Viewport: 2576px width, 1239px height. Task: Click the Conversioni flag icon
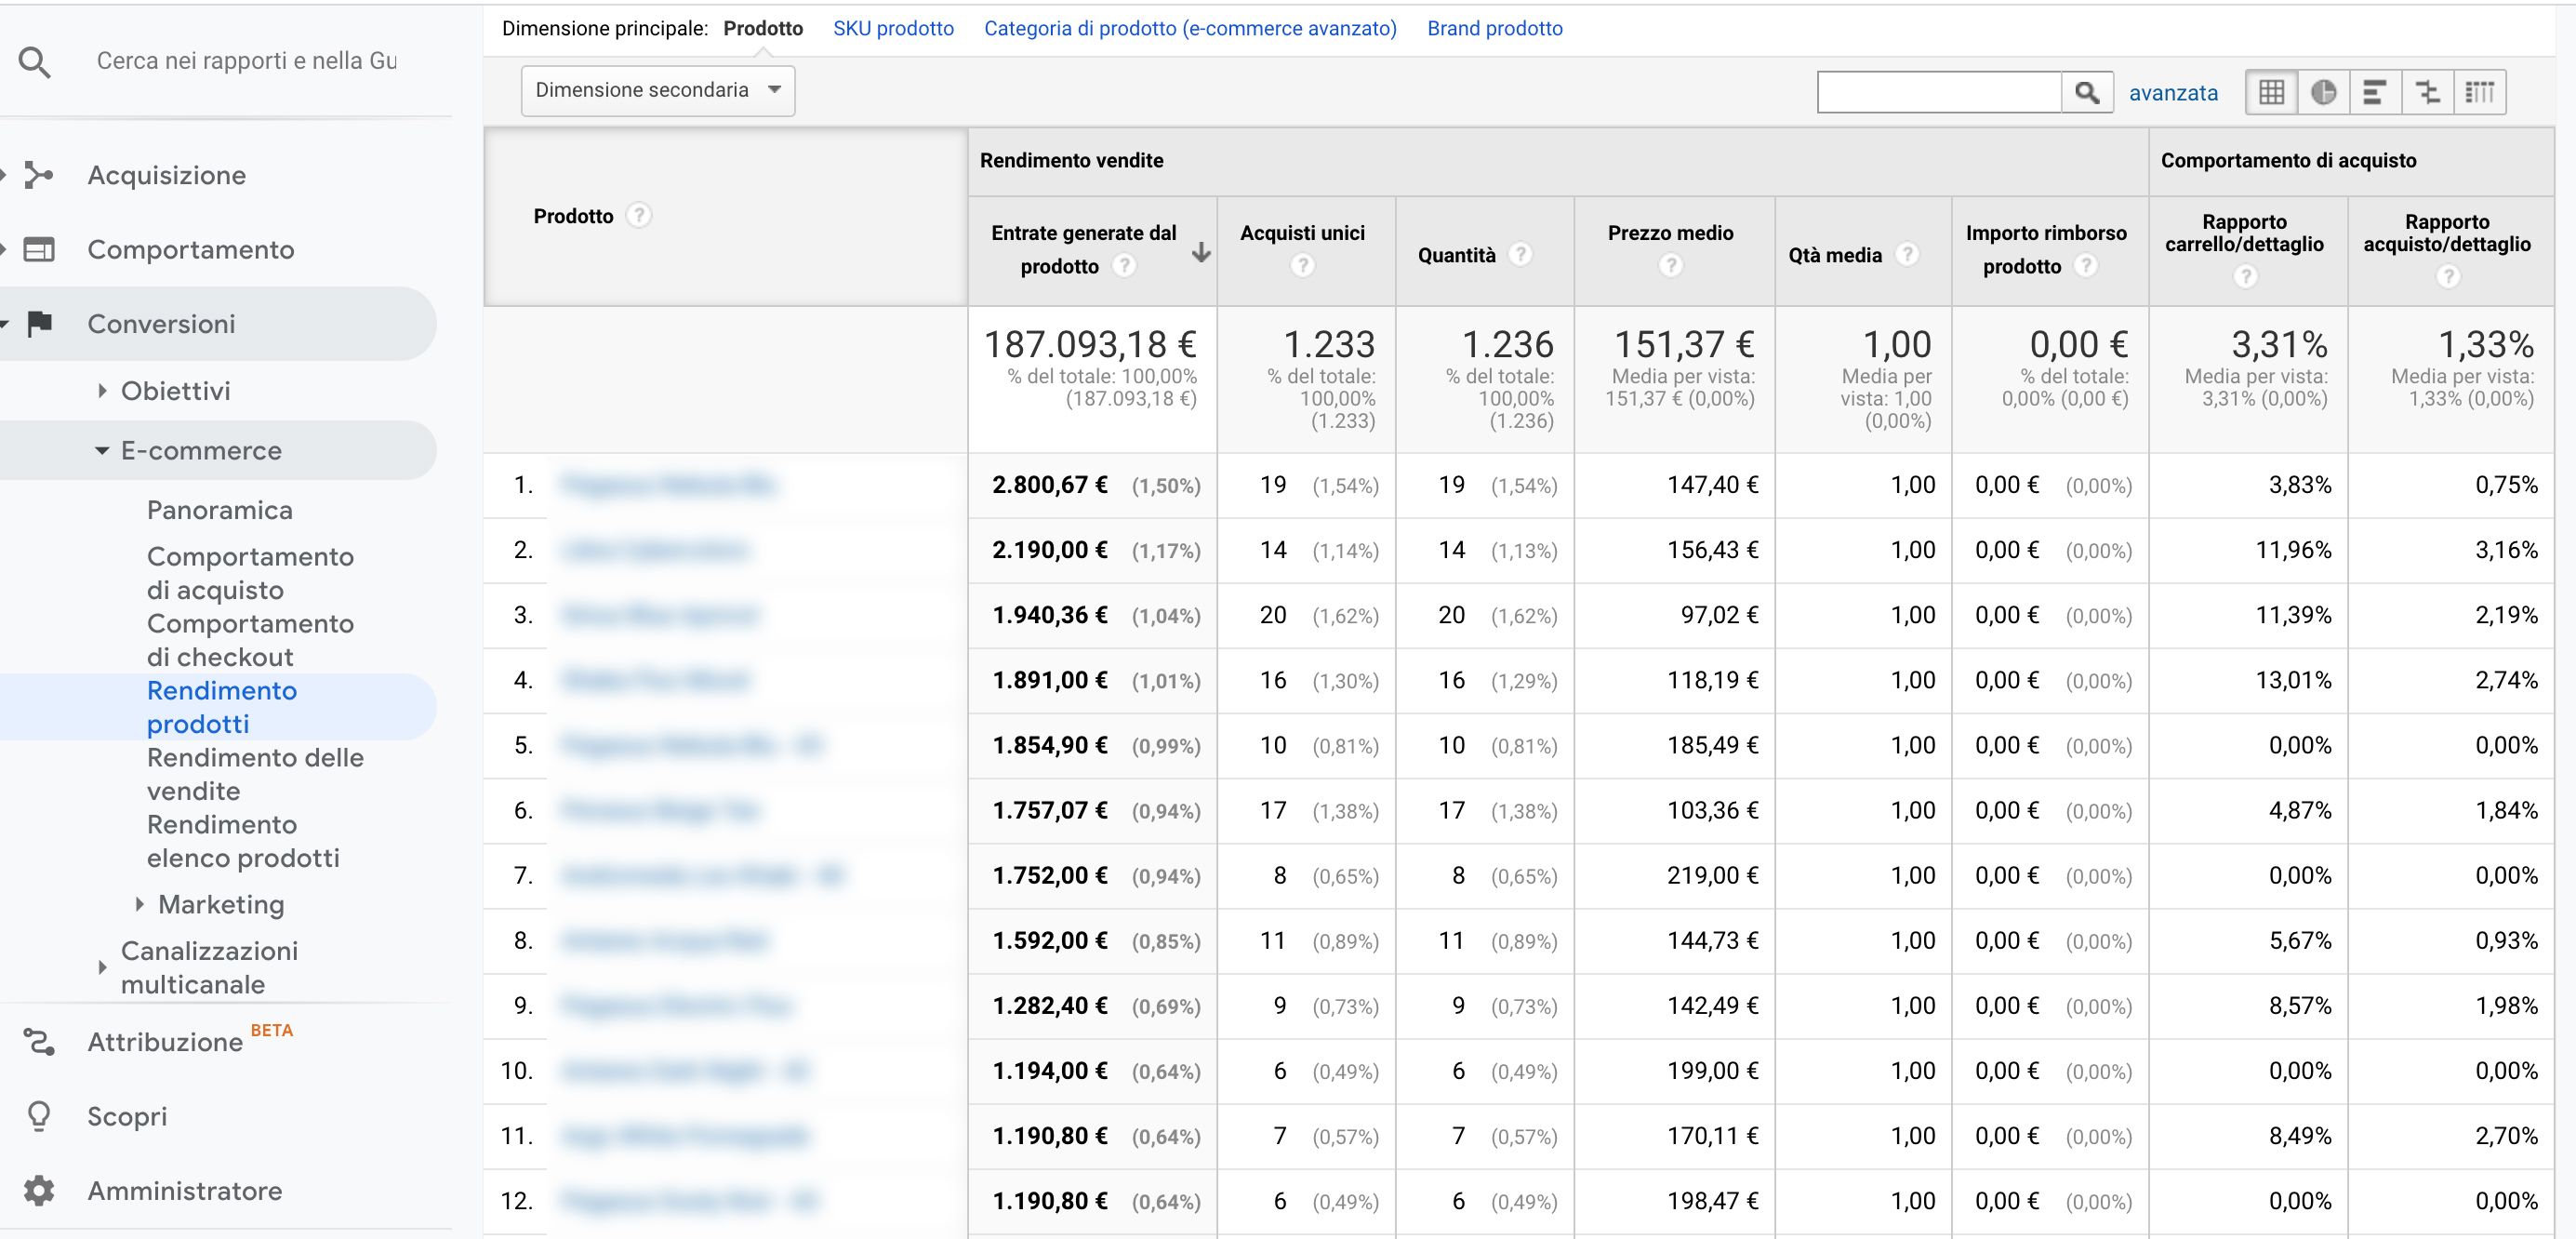click(39, 323)
